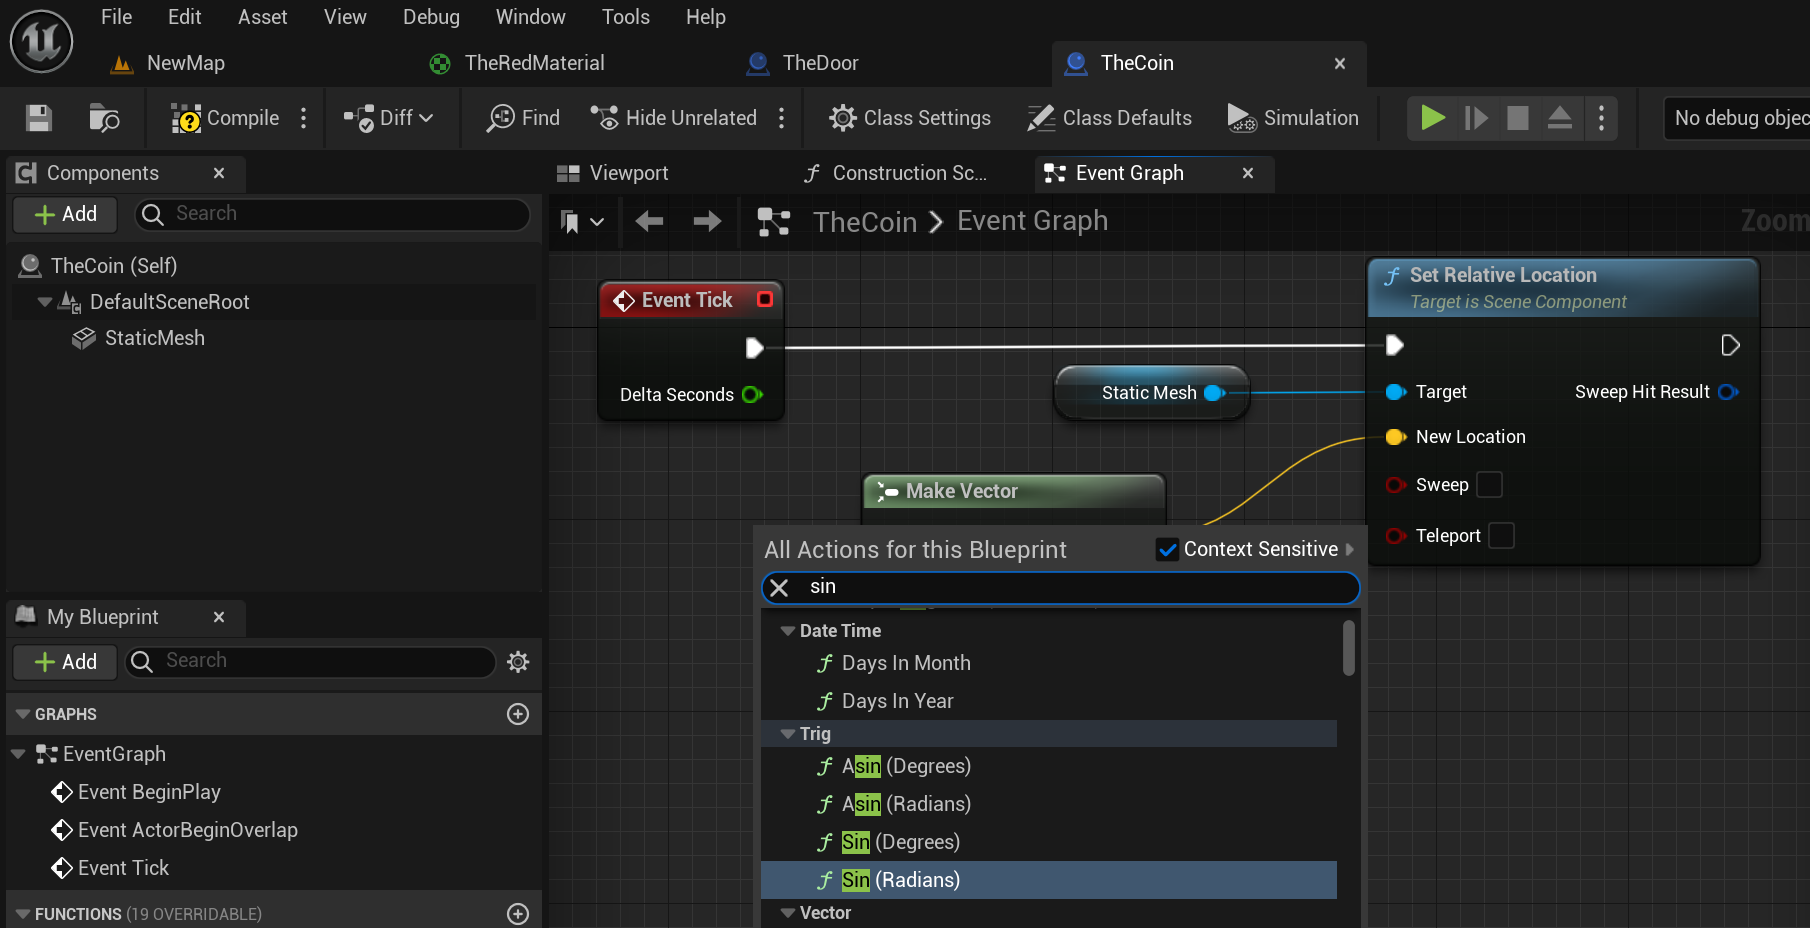
Task: Add new graph with plus icon
Action: (518, 714)
